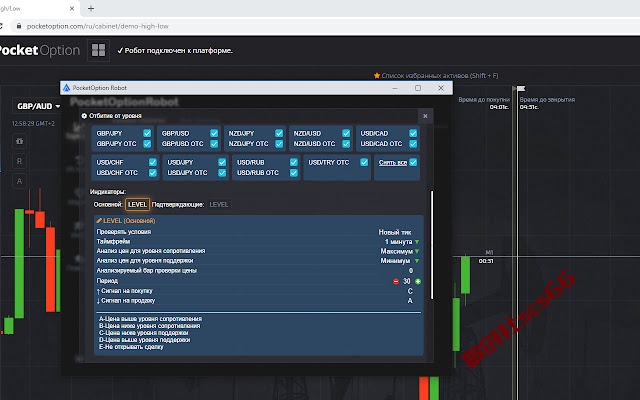The height and width of the screenshot is (400, 640).
Task: Toggle the NZD/USD OTC checkbox
Action: 346,144
